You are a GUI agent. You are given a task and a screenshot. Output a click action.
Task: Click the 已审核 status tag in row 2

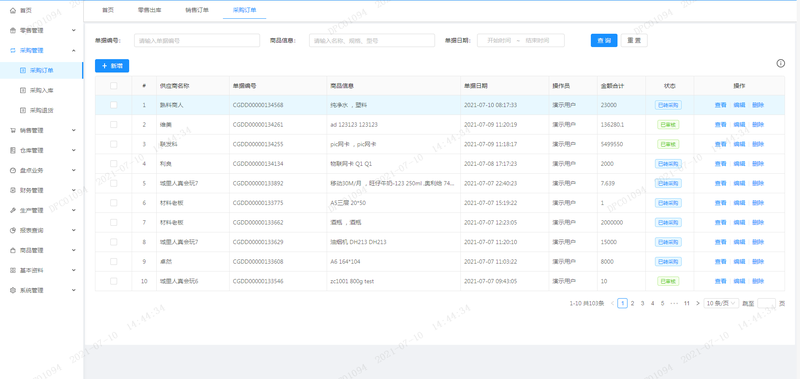[x=668, y=124]
